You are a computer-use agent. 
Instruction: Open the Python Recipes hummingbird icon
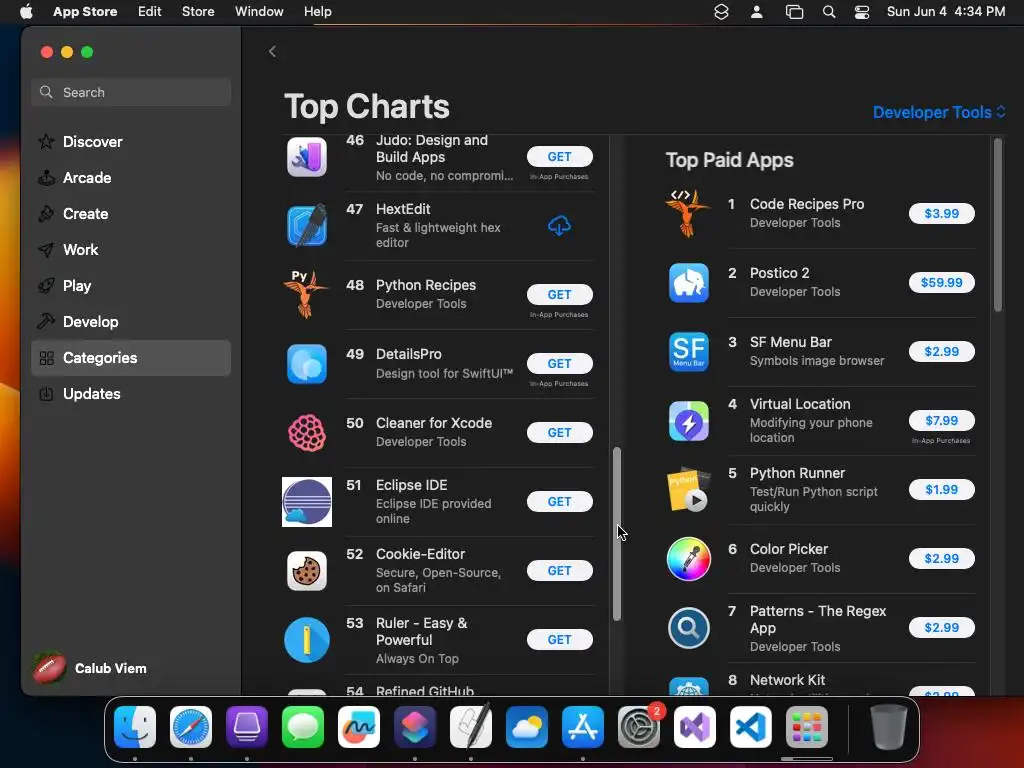coord(306,295)
